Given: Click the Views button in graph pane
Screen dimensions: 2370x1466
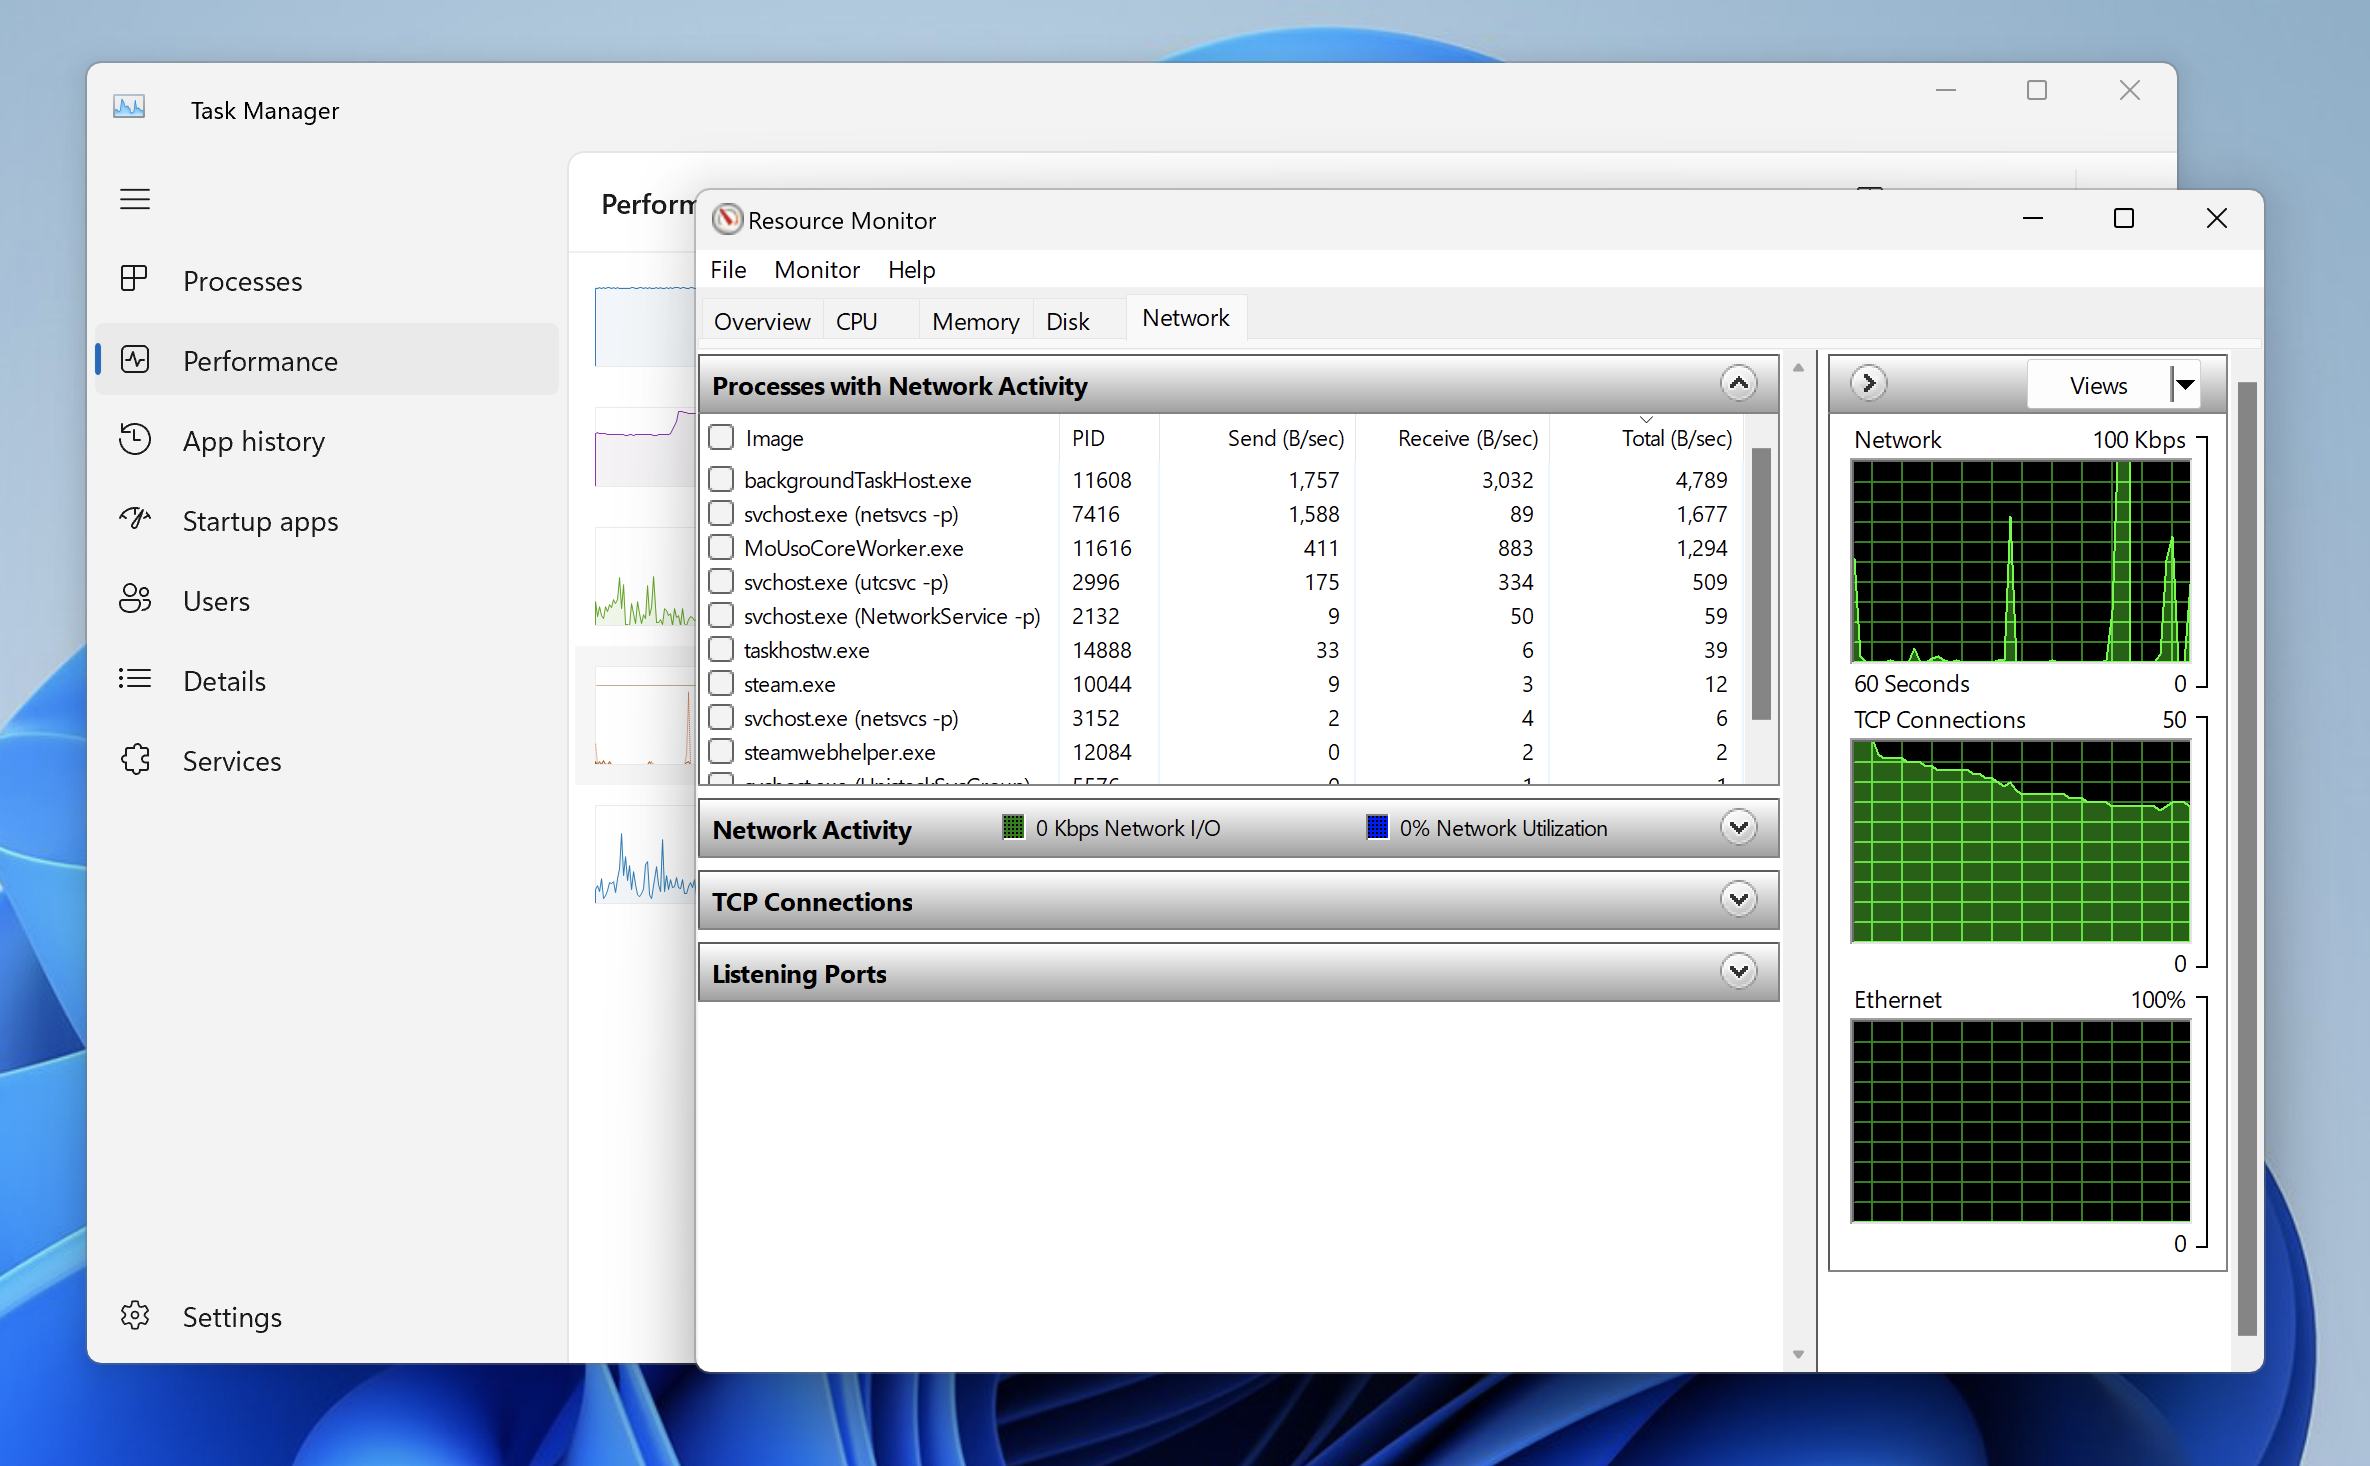Looking at the screenshot, I should click(x=2097, y=385).
